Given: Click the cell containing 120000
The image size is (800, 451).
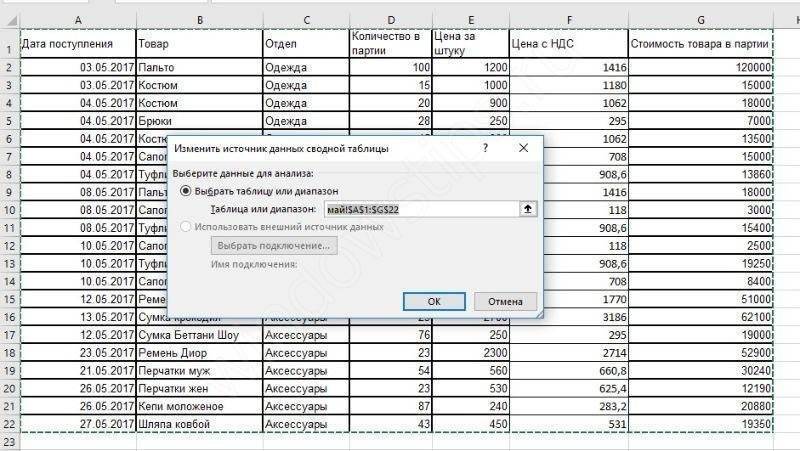Looking at the screenshot, I should tap(700, 67).
